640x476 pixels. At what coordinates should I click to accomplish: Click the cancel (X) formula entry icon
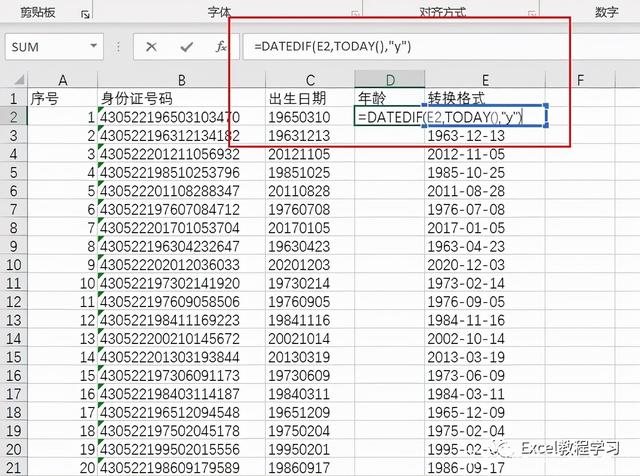click(x=151, y=47)
